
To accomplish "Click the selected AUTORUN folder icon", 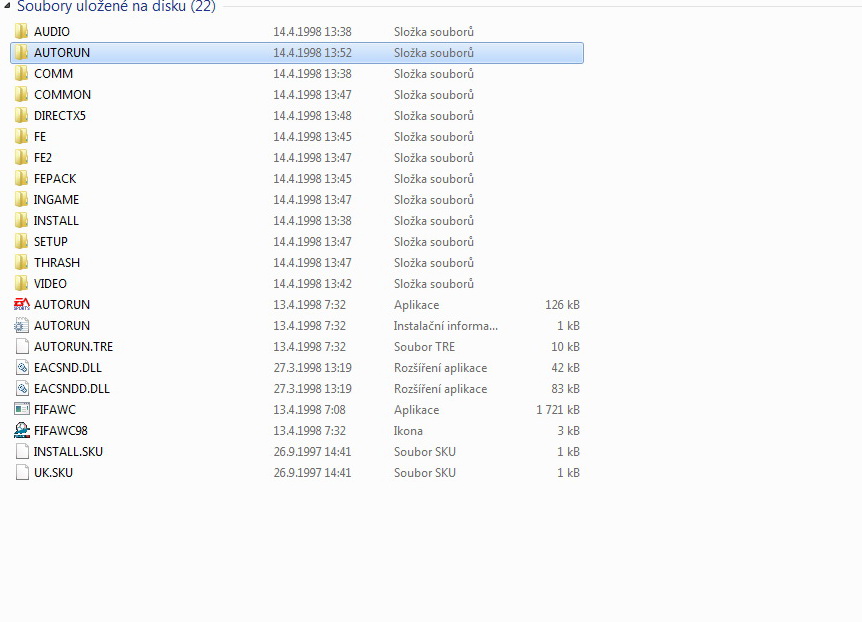I will (x=21, y=52).
